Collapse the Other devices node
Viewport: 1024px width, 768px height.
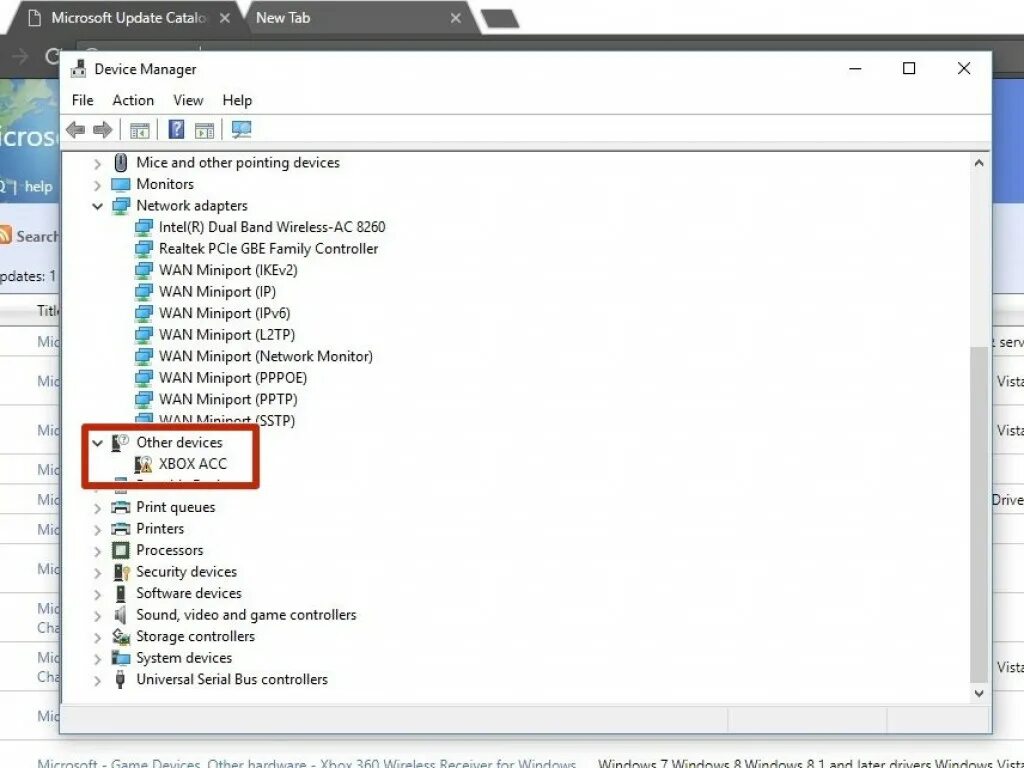[97, 443]
